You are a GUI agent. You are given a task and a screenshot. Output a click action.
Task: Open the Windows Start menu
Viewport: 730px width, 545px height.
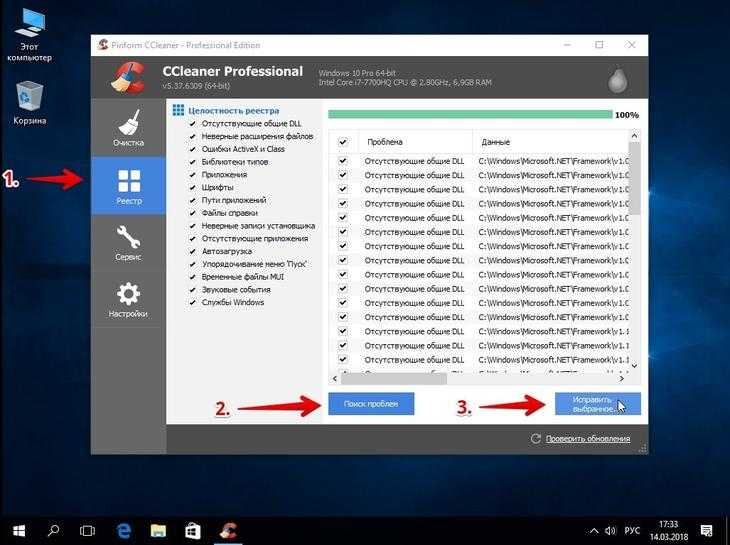19,531
